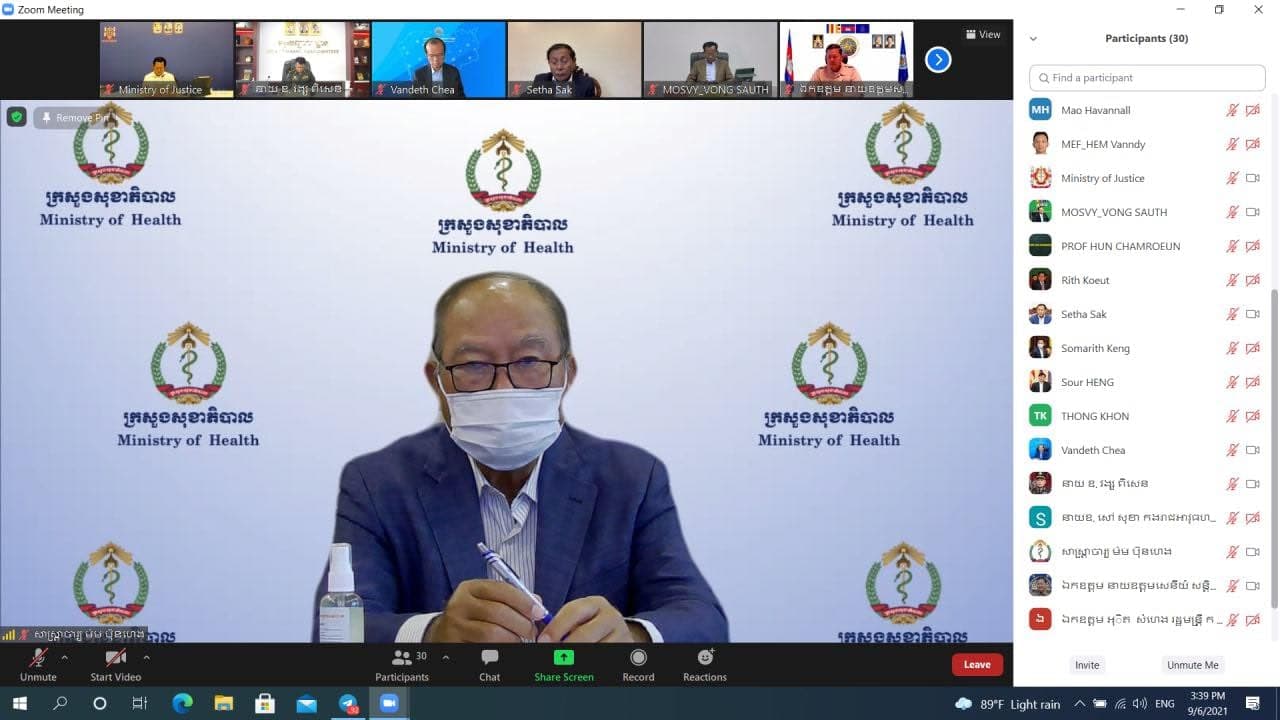Viewport: 1280px width, 720px height.
Task: Click the Remove Pin button
Action: point(76,118)
